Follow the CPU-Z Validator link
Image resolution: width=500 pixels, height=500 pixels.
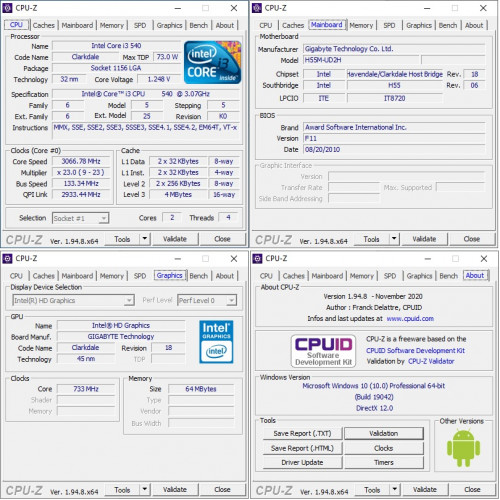coord(431,361)
